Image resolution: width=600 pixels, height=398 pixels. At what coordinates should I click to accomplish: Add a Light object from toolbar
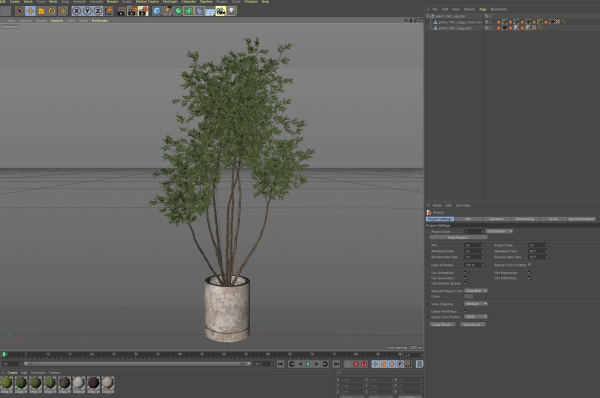(232, 11)
